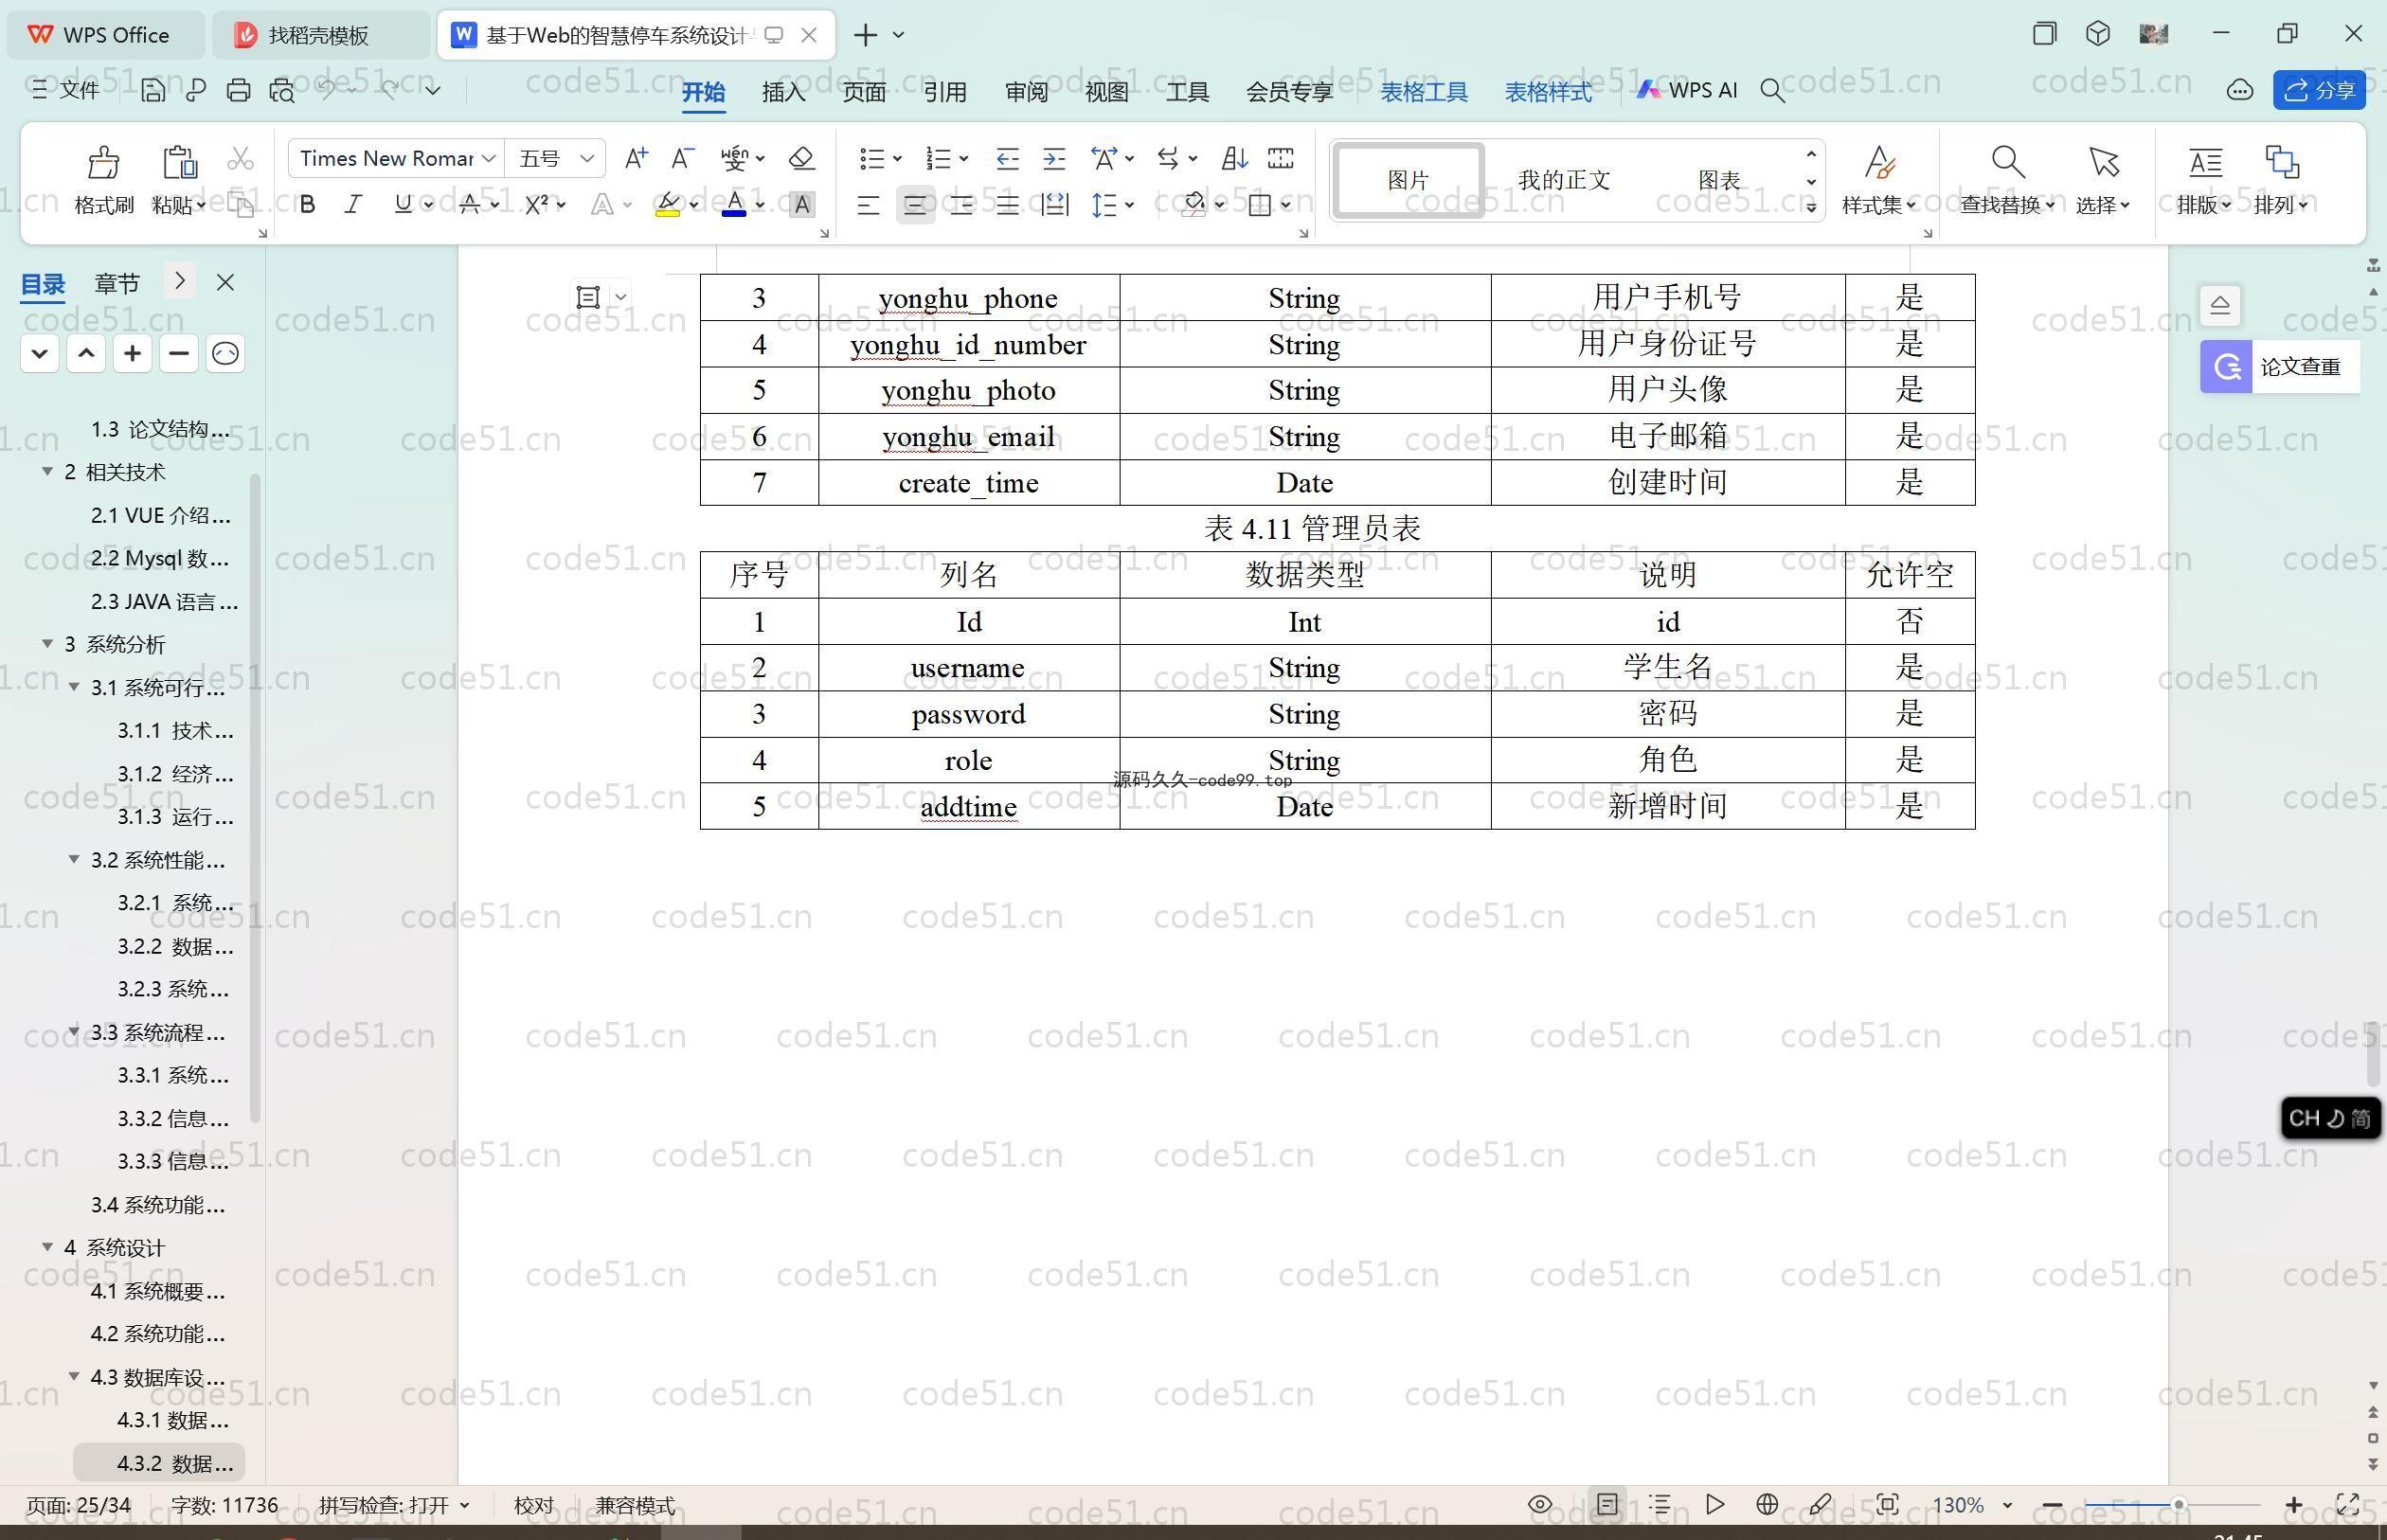Click the 拼写检查 status bar button
The image size is (2387, 1540).
click(384, 1505)
